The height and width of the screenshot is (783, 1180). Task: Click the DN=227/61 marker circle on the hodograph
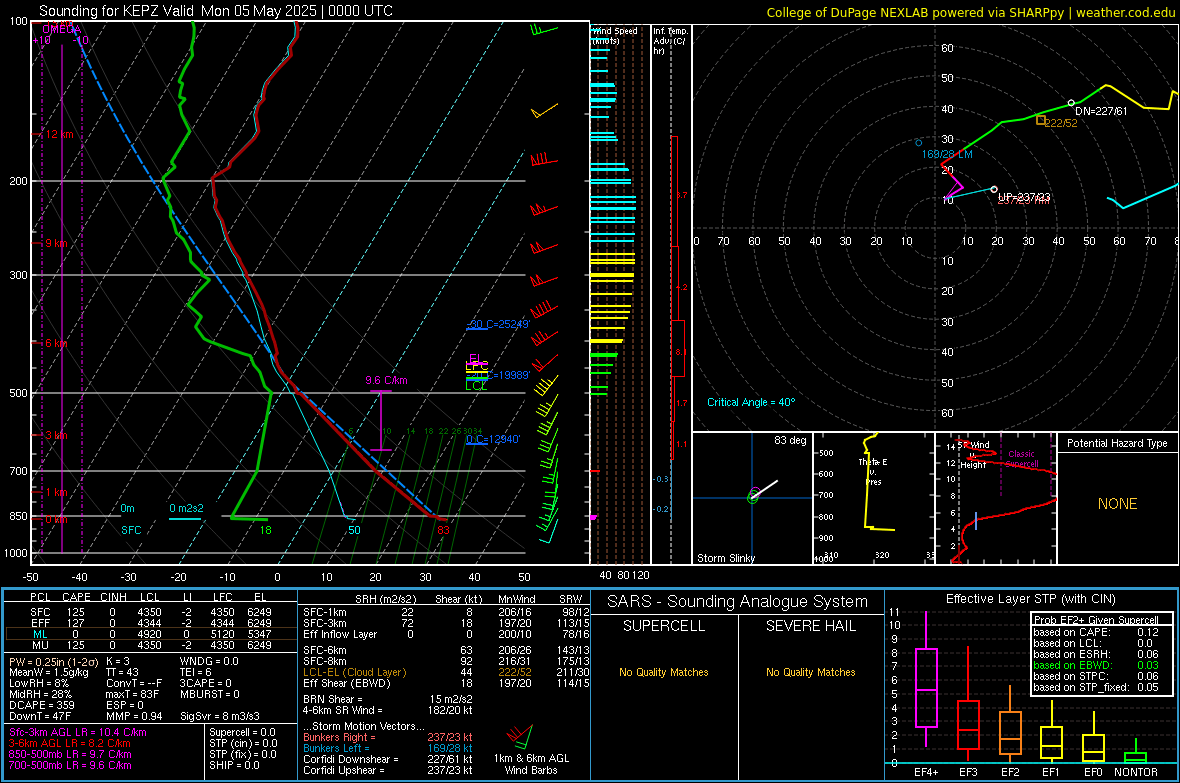1072,103
